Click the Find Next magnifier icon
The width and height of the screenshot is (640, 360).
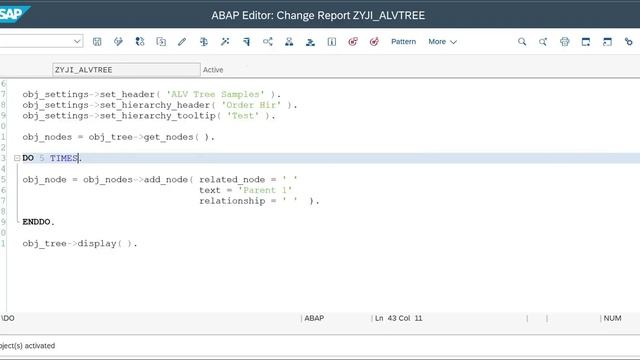[543, 42]
